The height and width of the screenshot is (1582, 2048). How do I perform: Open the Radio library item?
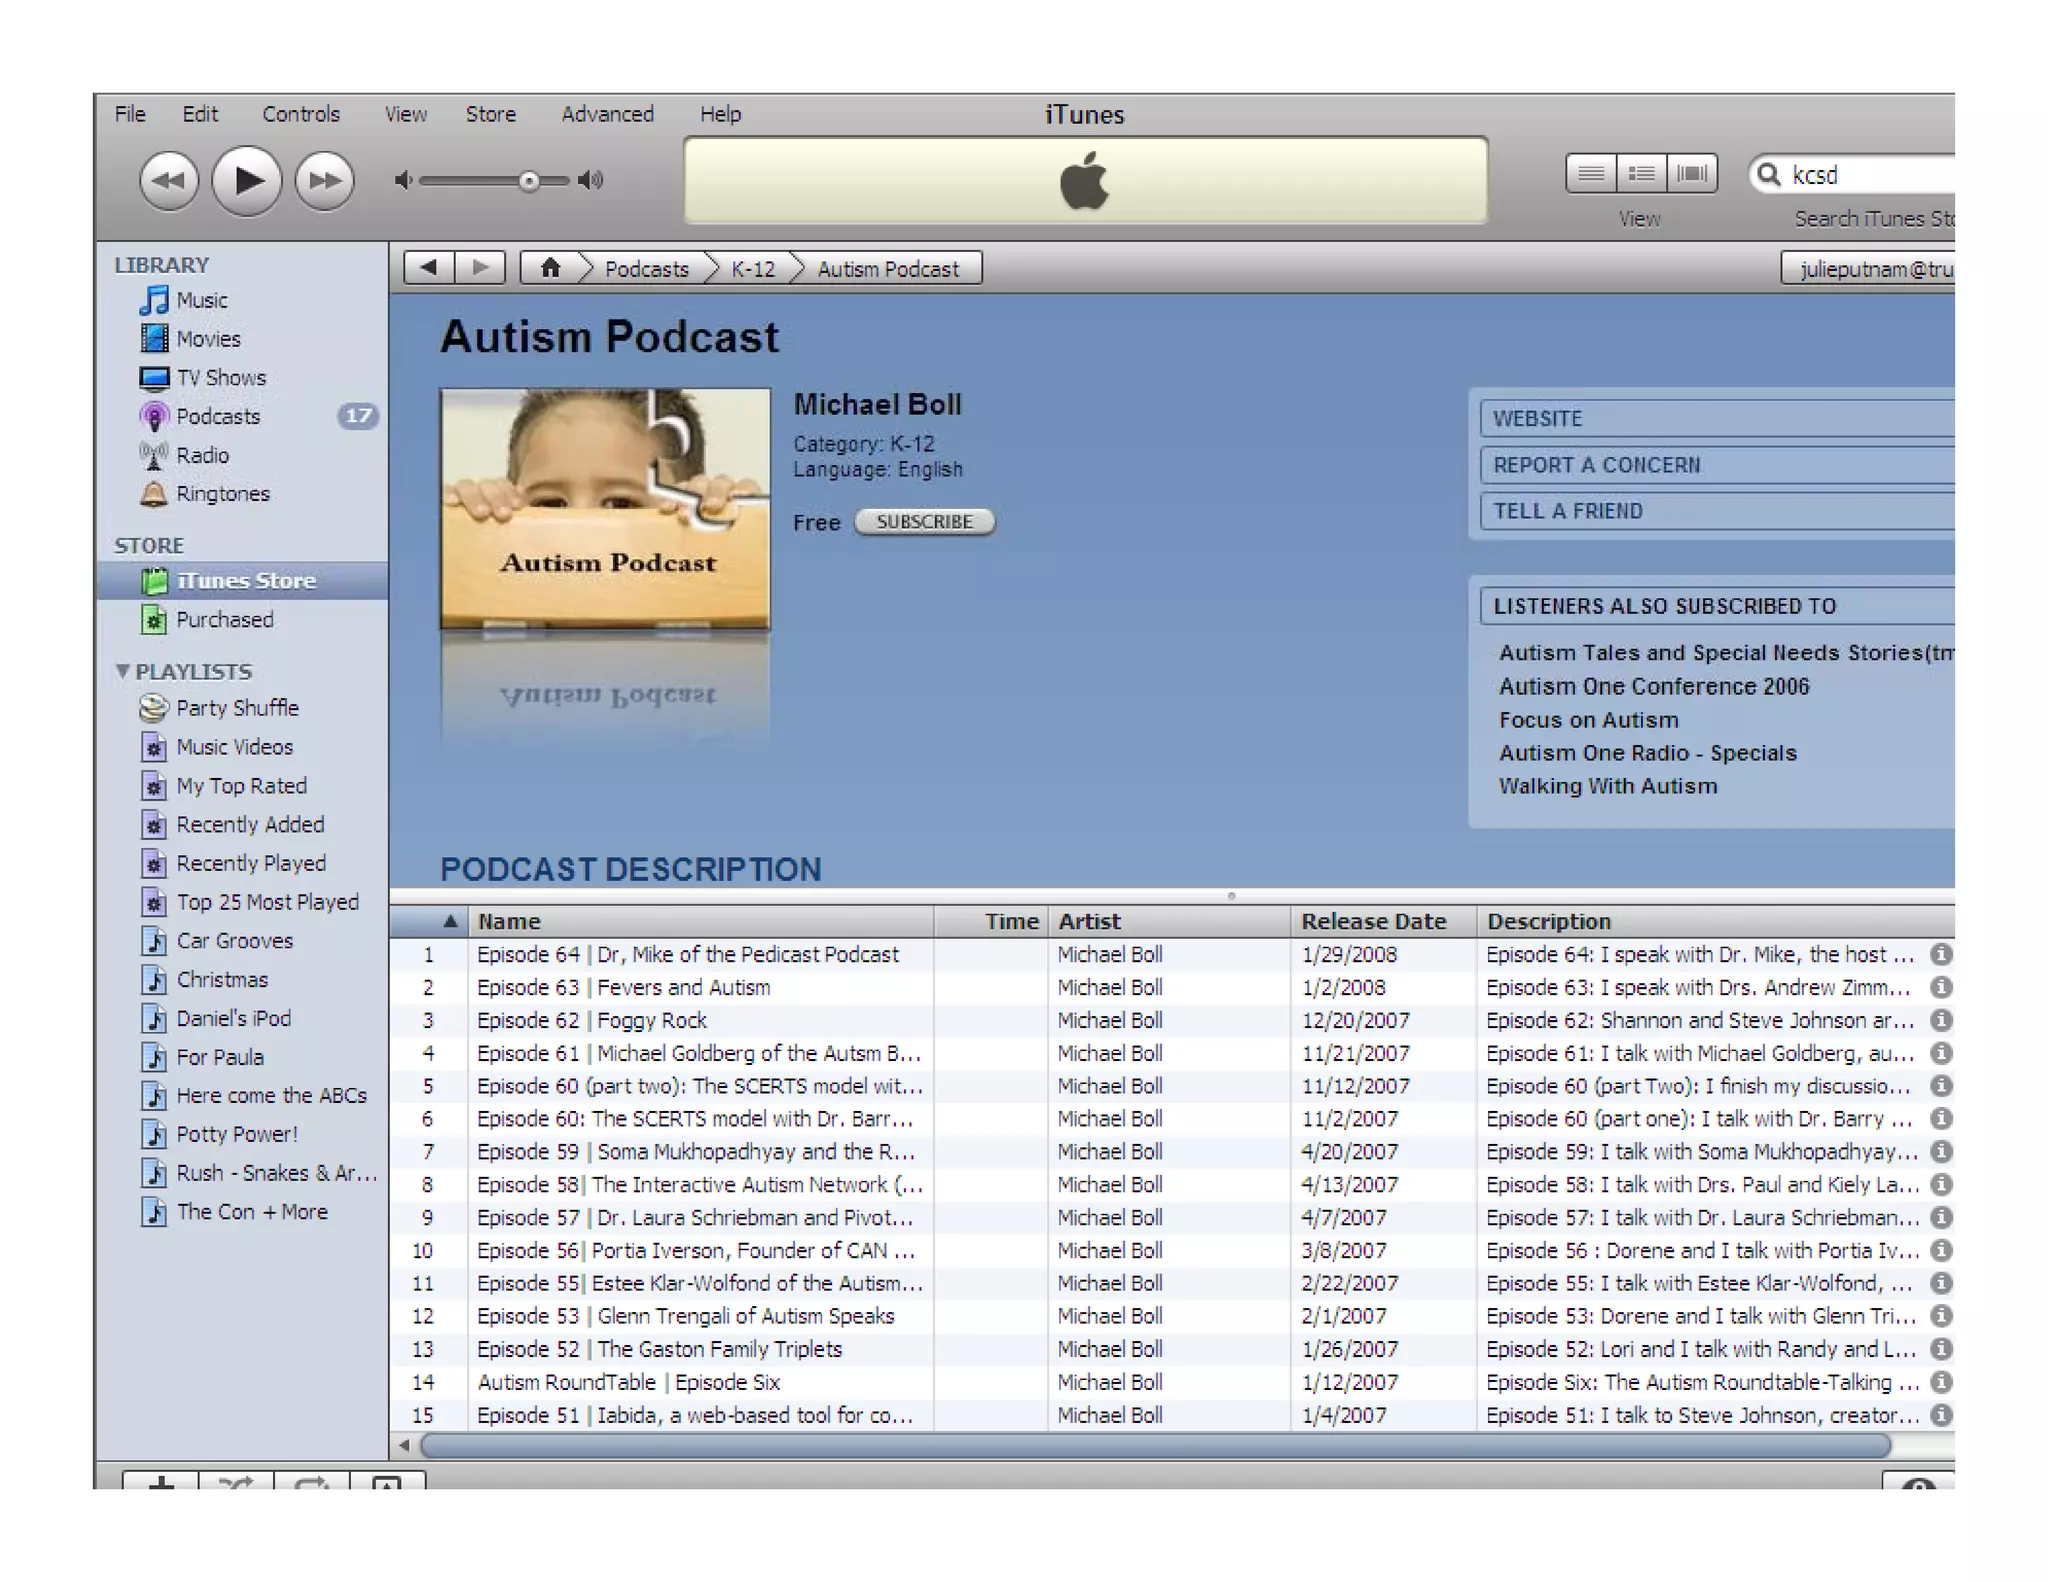202,455
